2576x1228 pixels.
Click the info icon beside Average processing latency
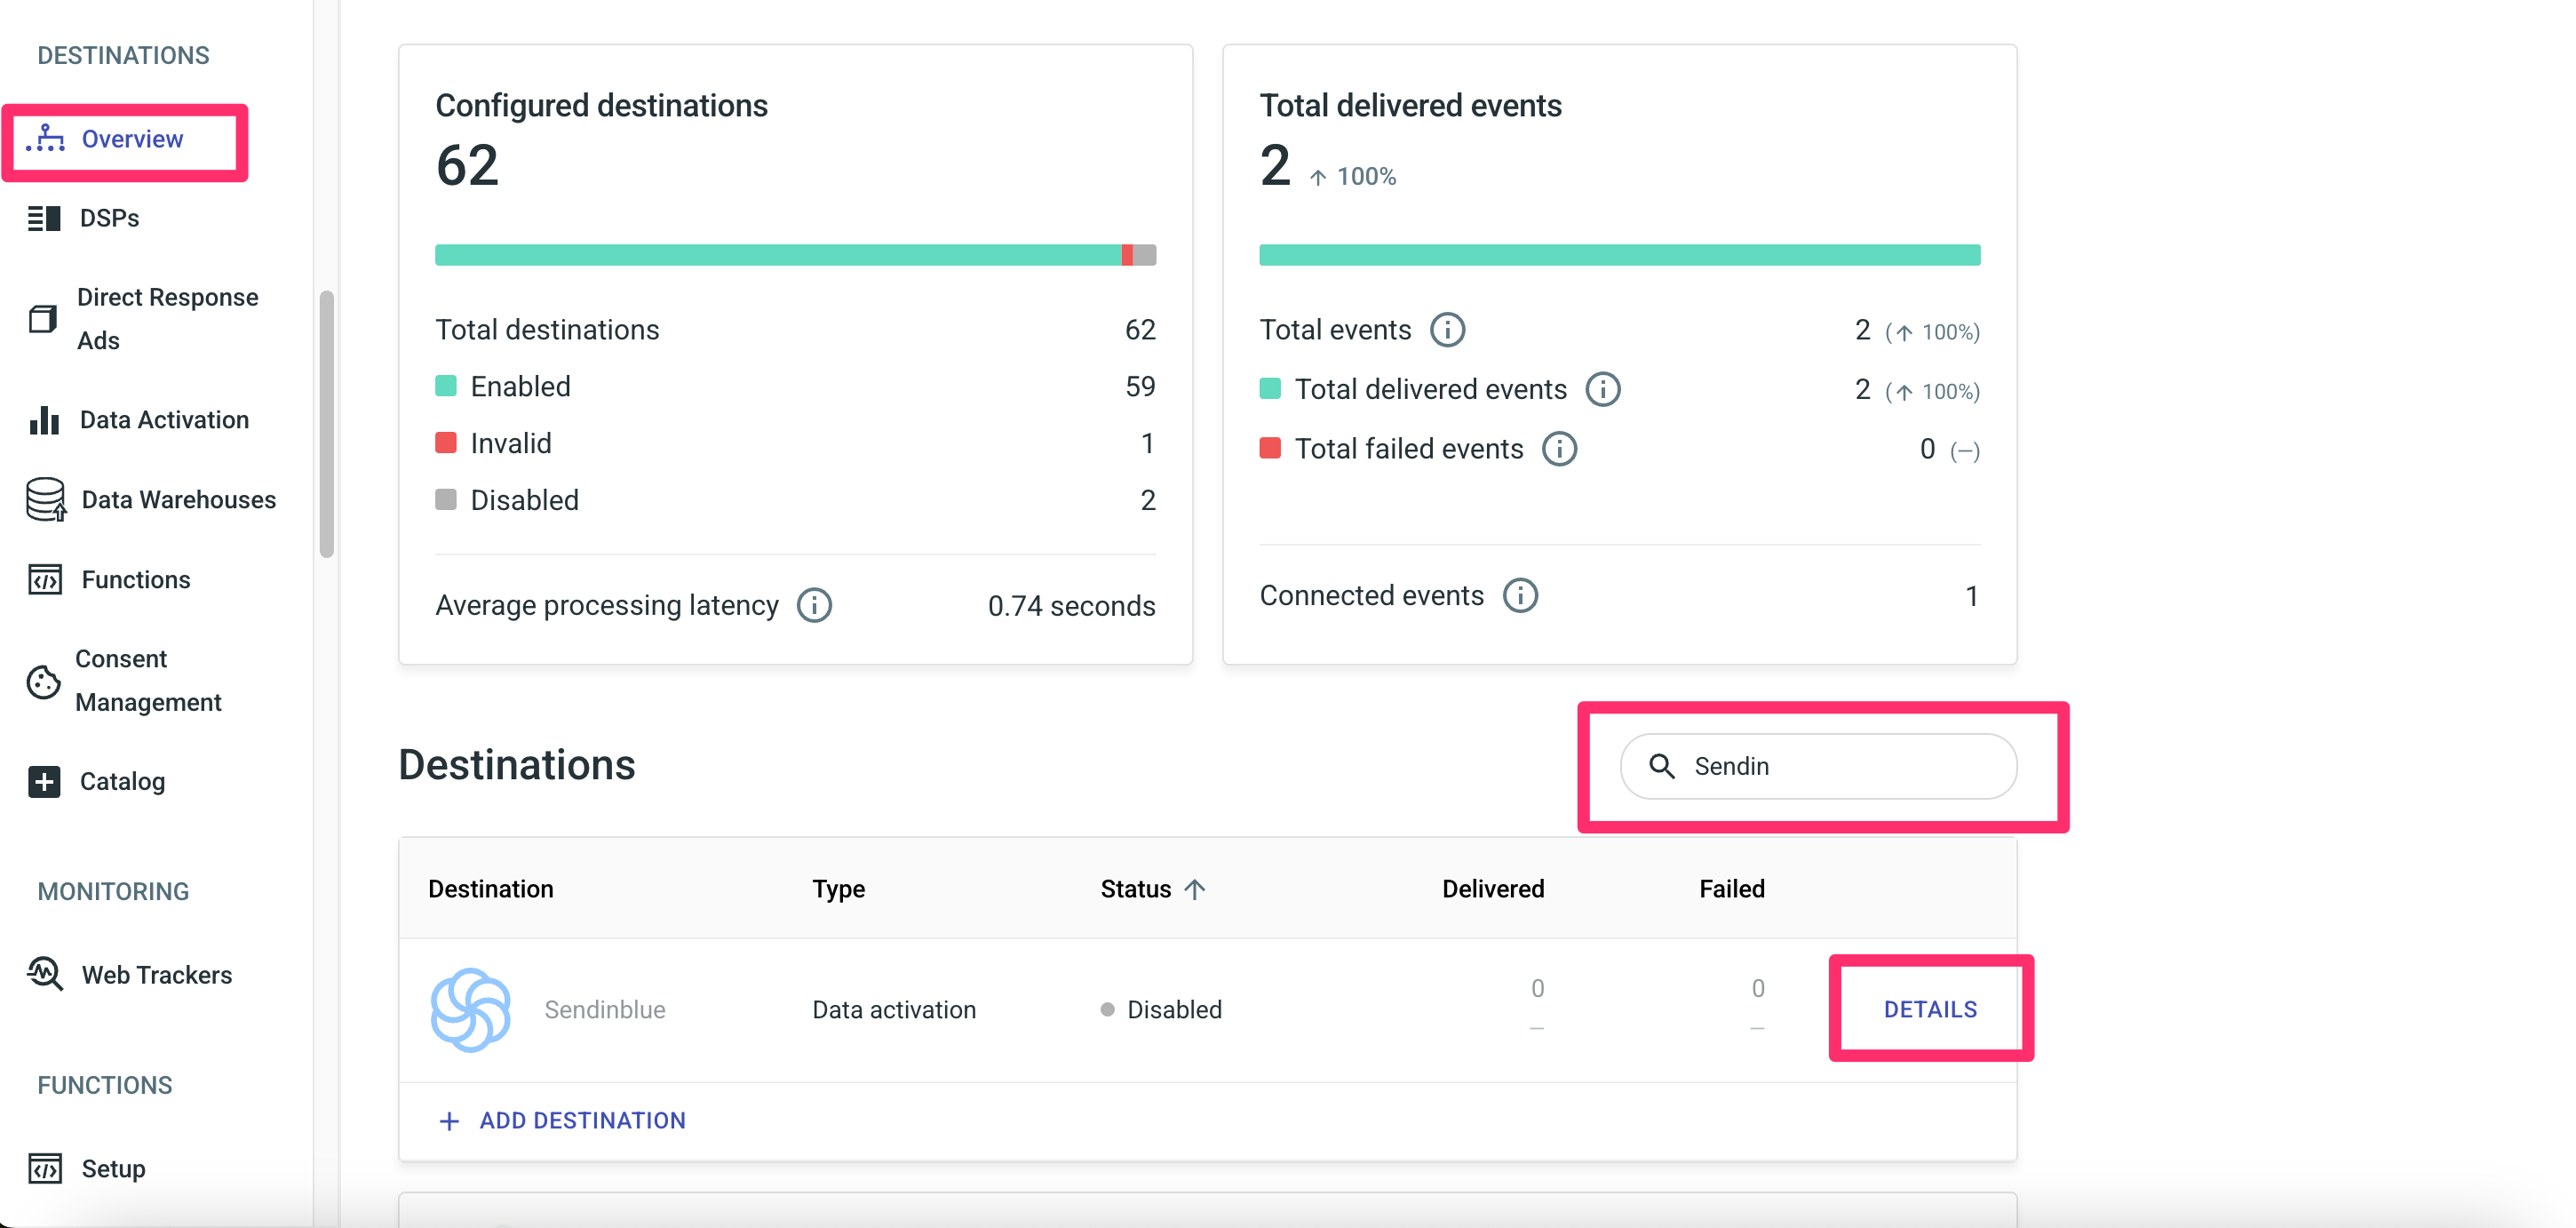(x=814, y=605)
